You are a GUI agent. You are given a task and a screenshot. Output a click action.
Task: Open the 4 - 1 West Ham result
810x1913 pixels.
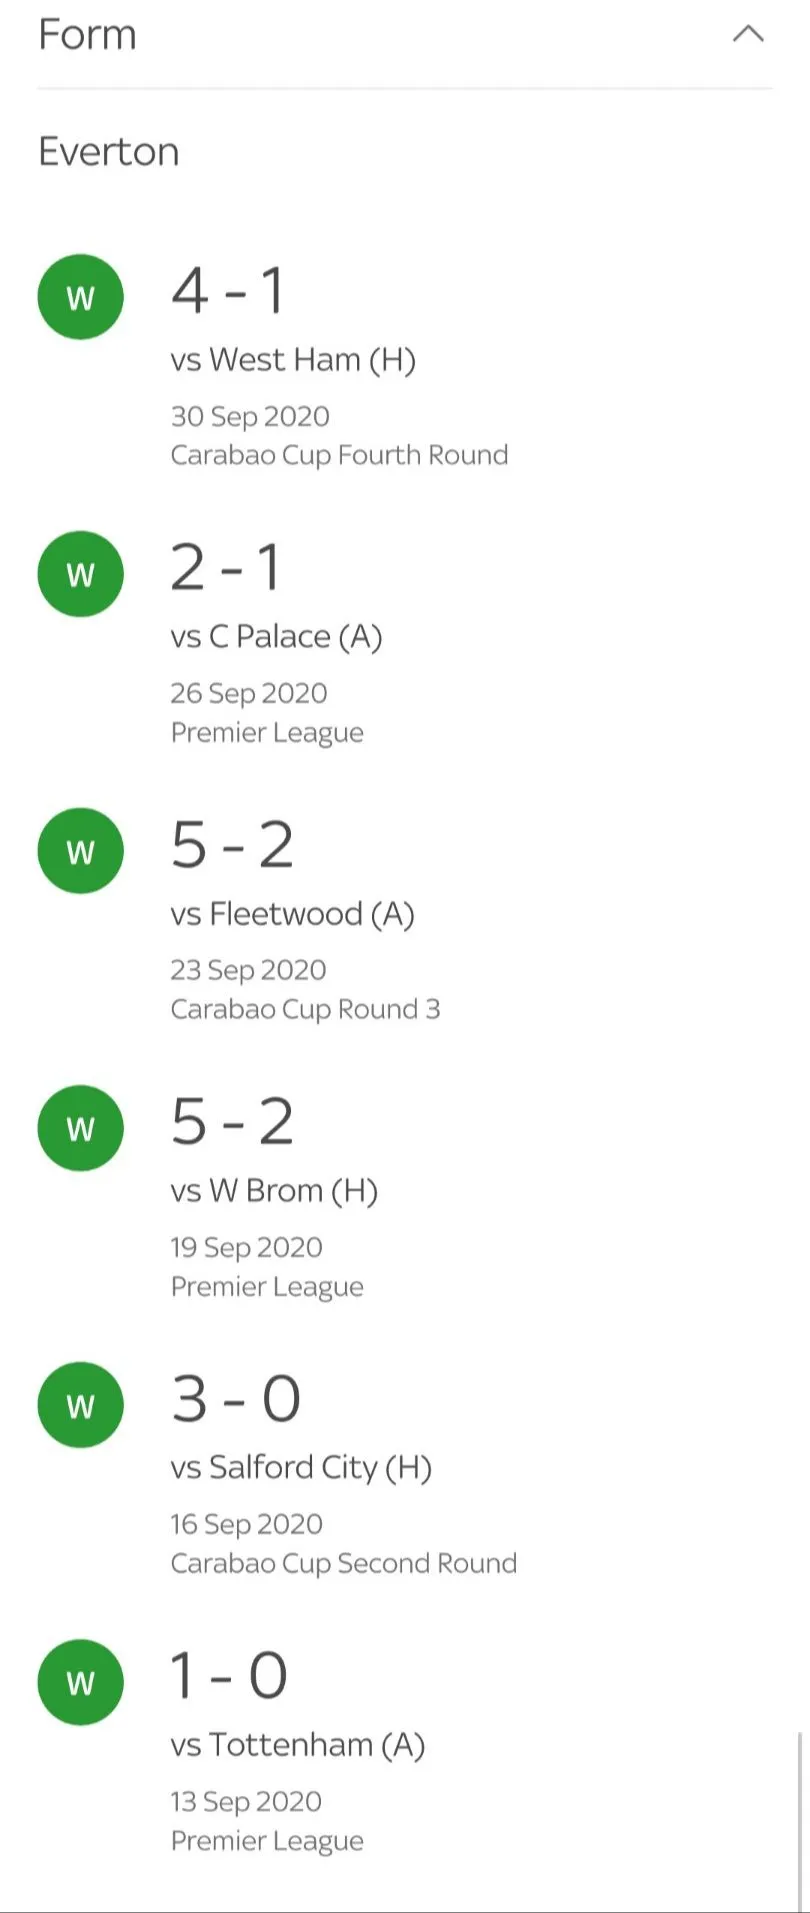pyautogui.click(x=228, y=291)
